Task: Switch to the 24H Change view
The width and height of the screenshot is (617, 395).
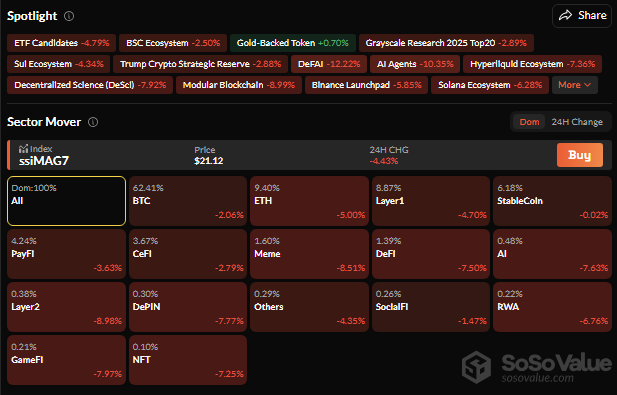Action: tap(577, 122)
